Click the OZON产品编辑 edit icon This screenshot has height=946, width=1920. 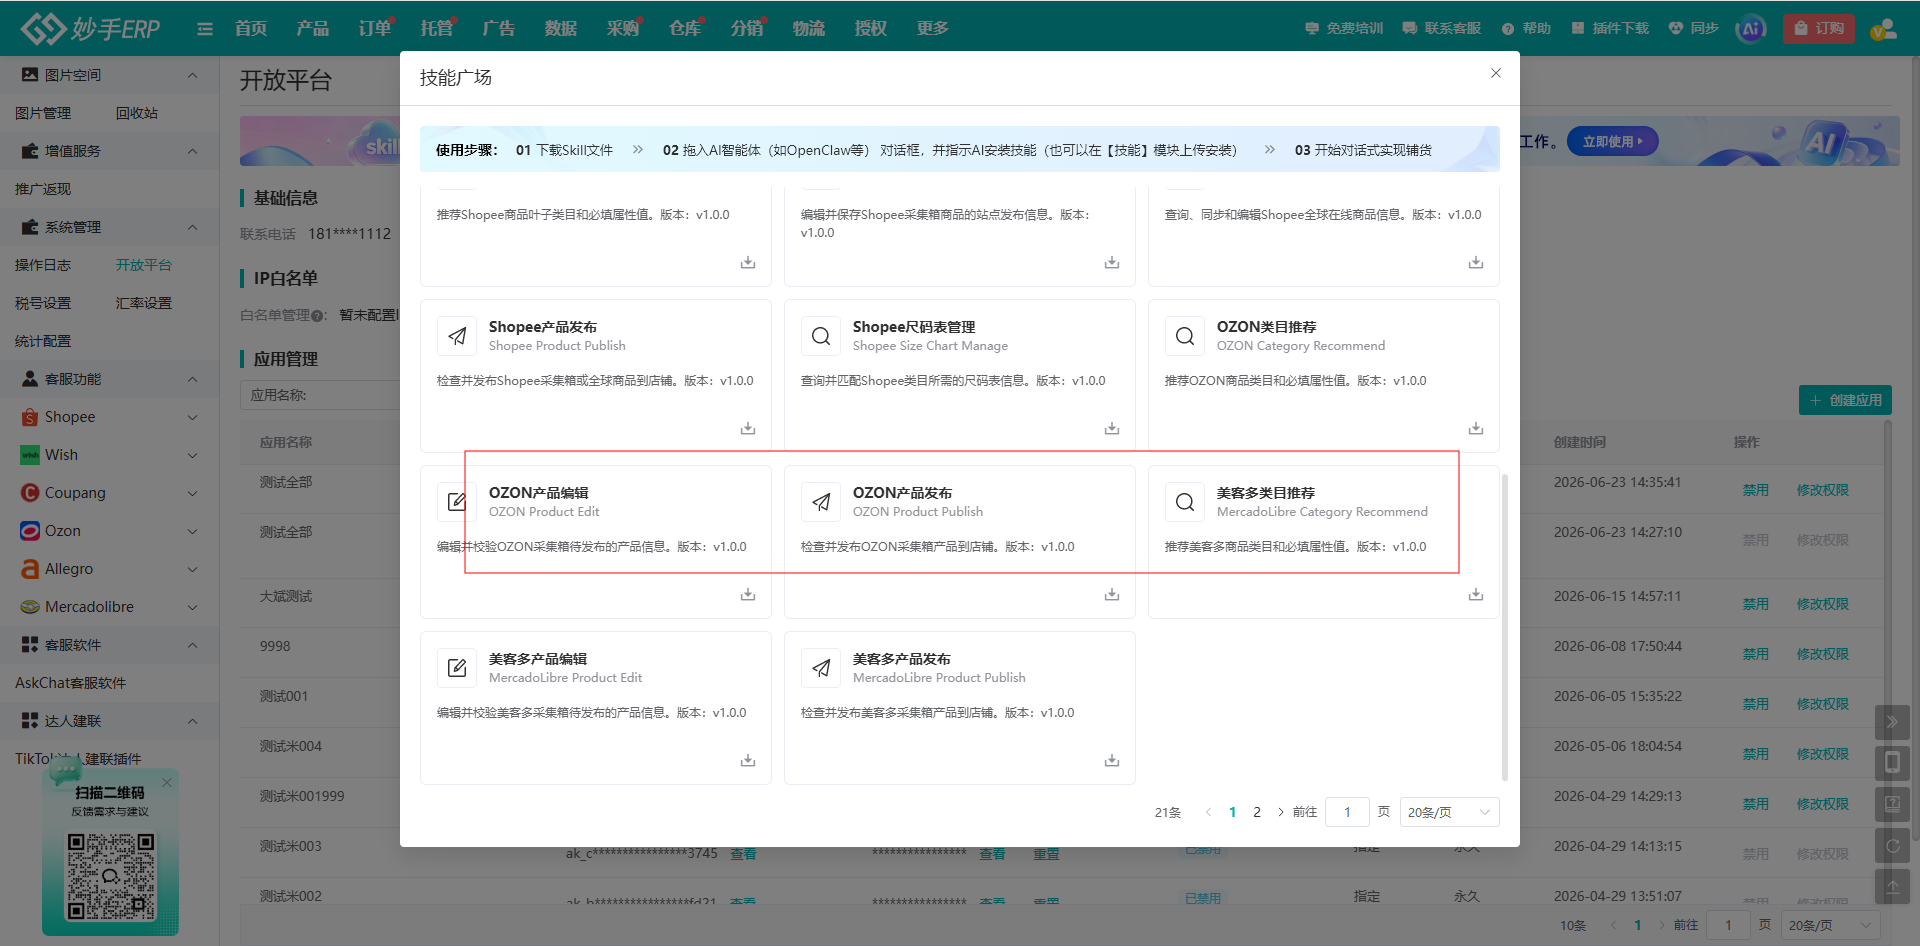click(x=457, y=502)
